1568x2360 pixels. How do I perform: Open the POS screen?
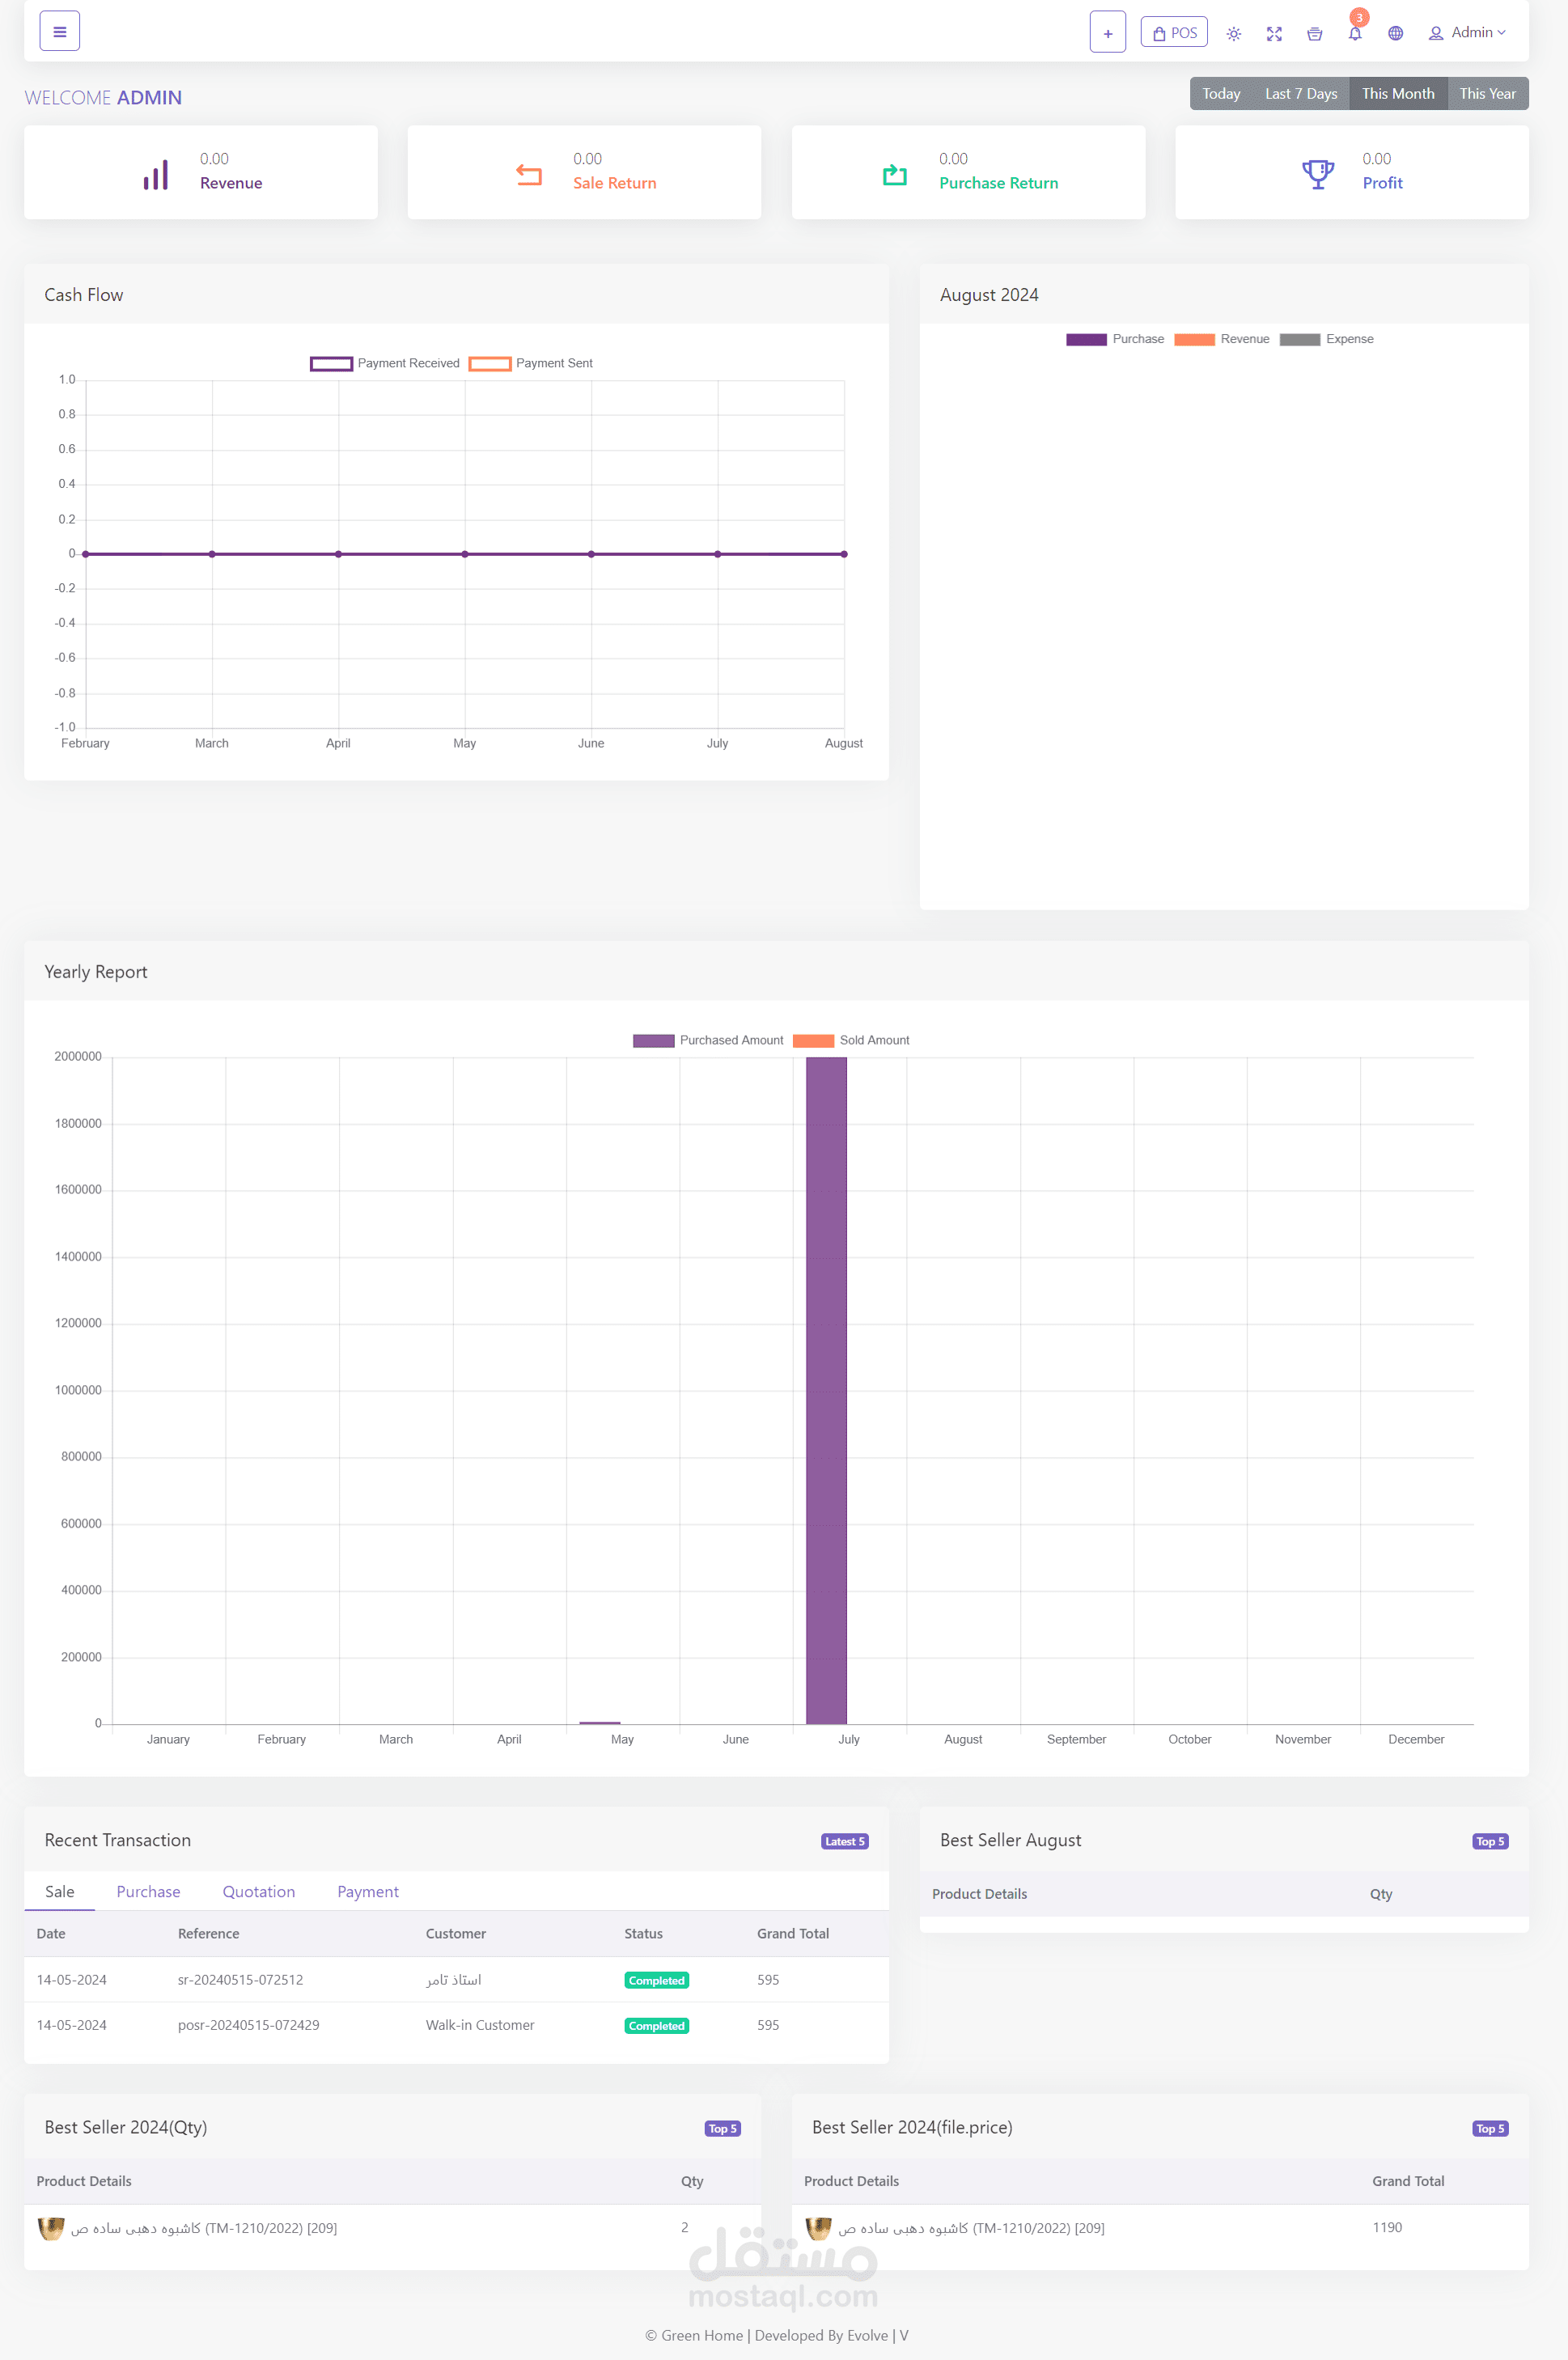coord(1173,32)
